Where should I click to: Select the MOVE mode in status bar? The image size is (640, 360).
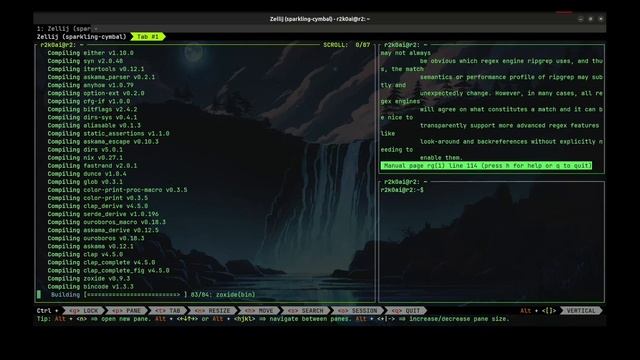click(259, 311)
